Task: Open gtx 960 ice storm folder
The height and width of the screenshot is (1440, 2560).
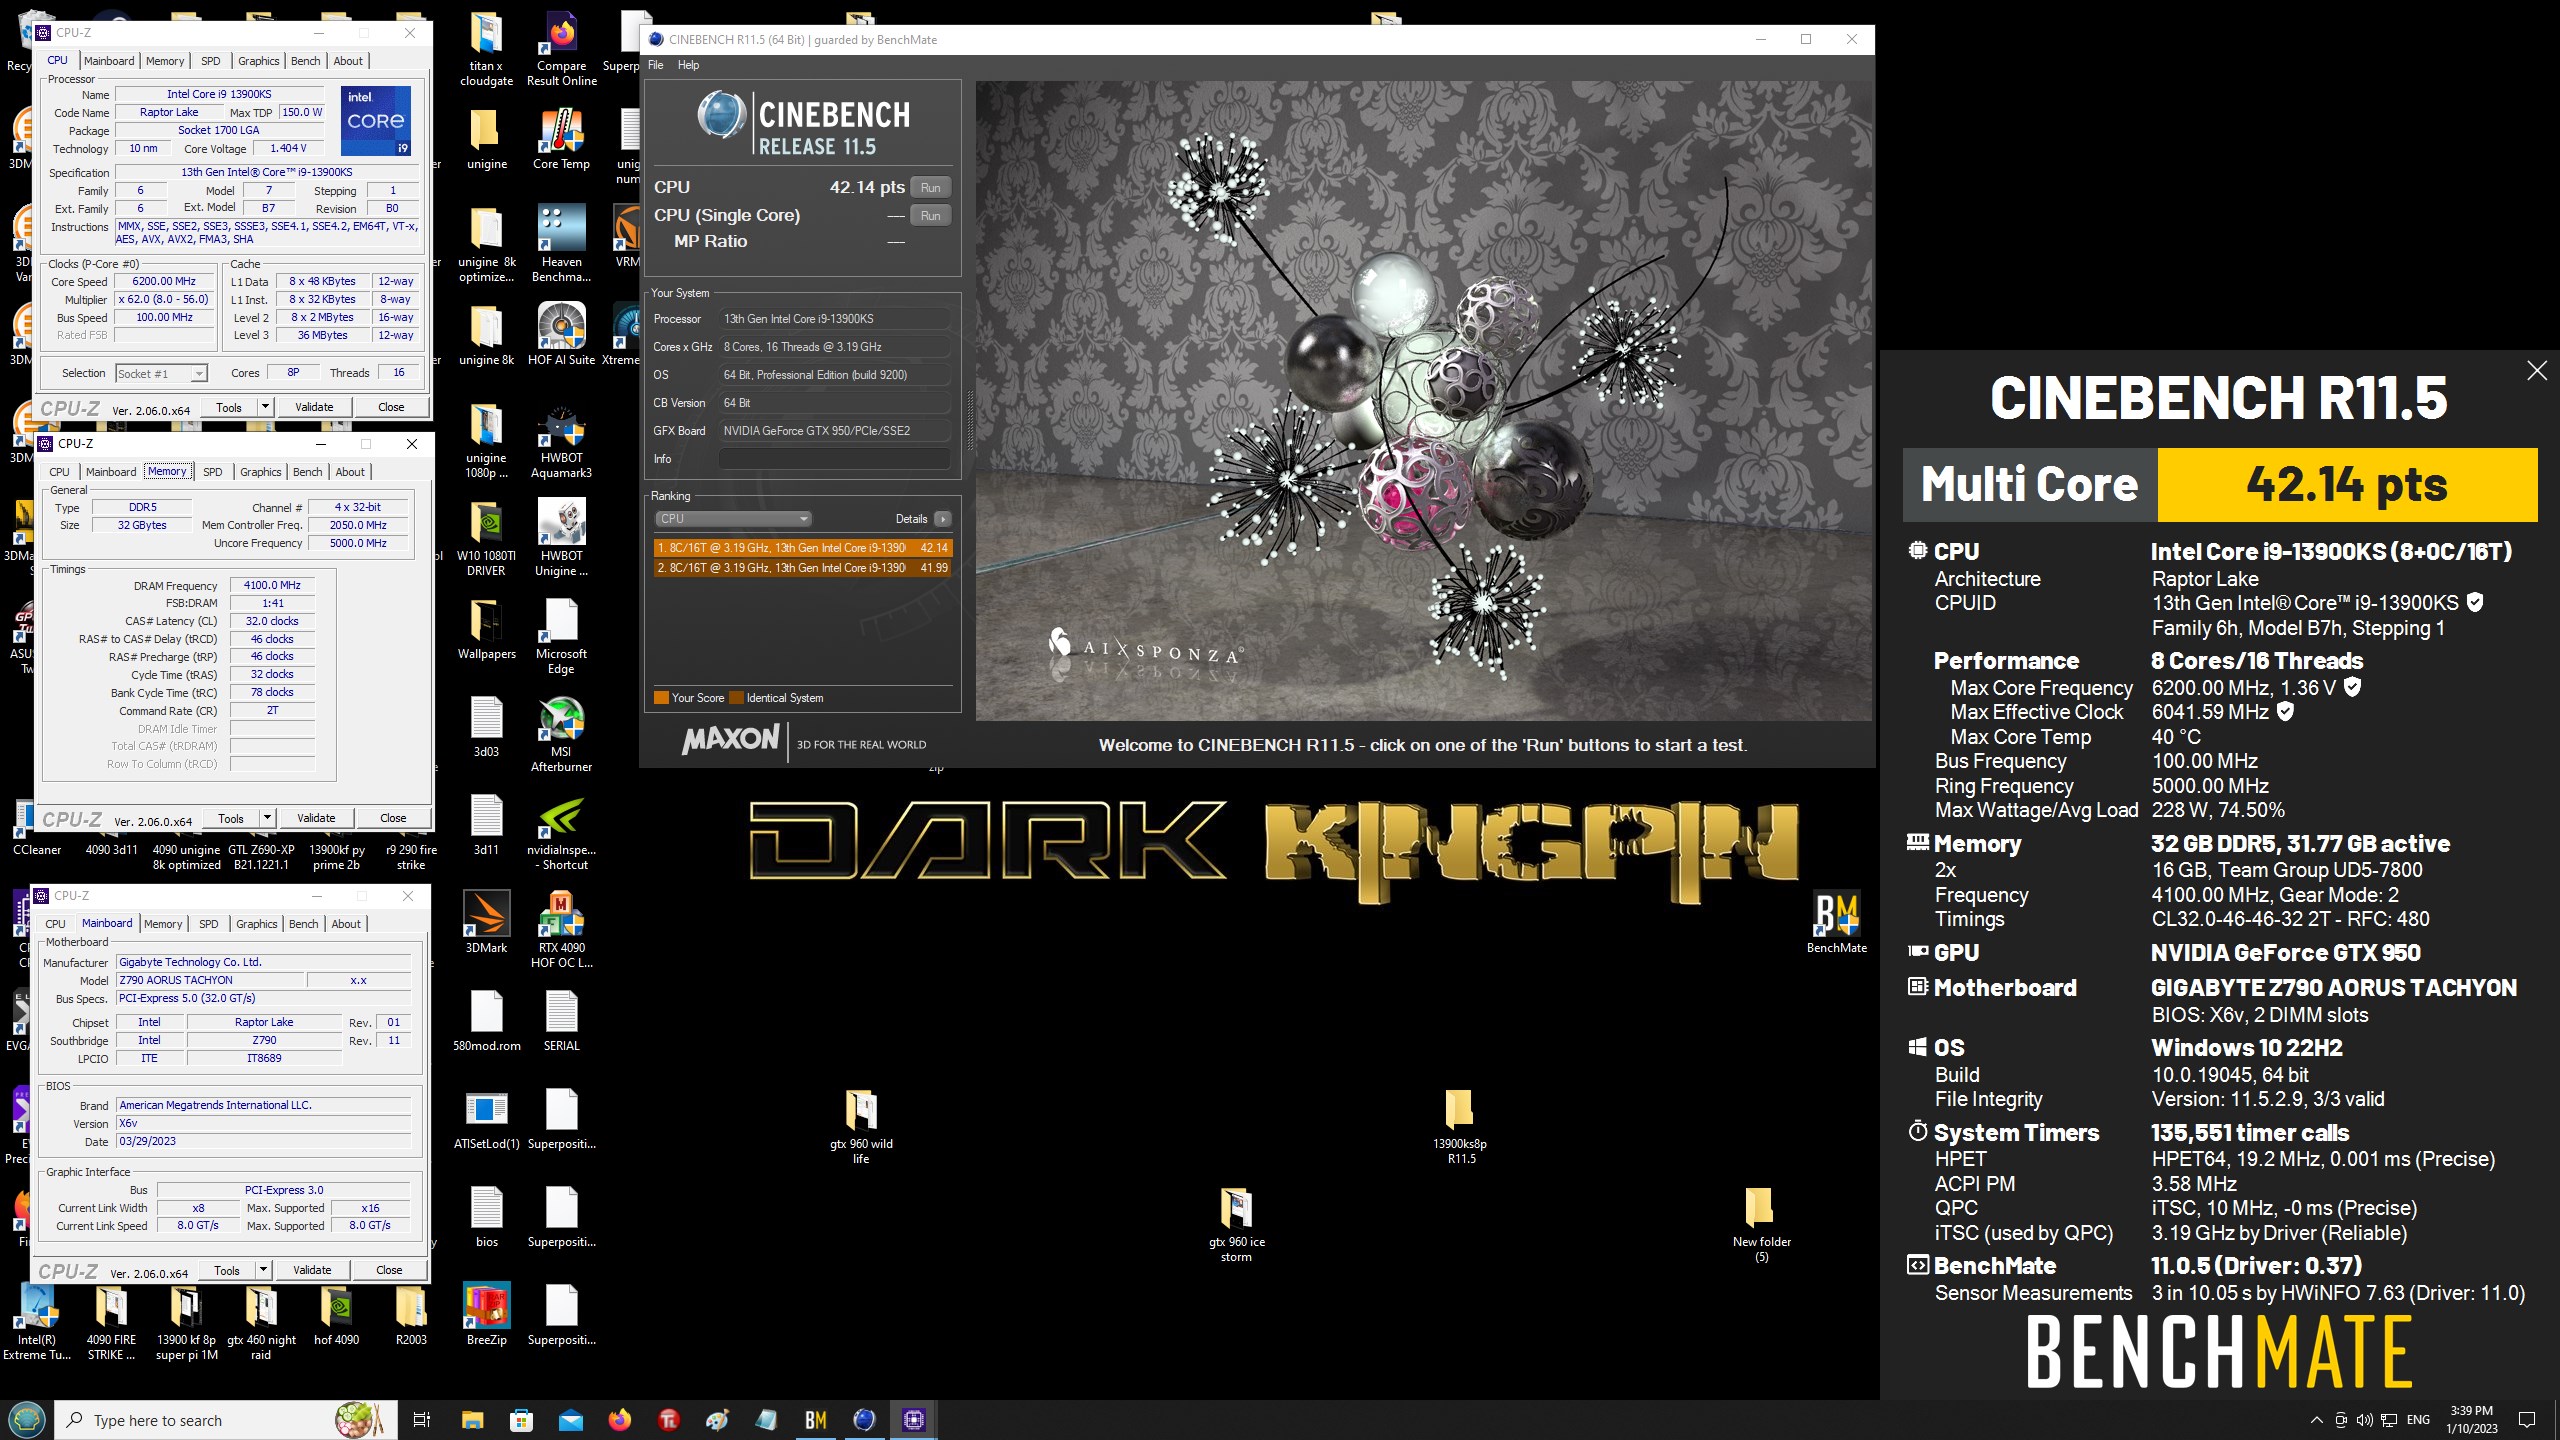Action: click(1236, 1224)
